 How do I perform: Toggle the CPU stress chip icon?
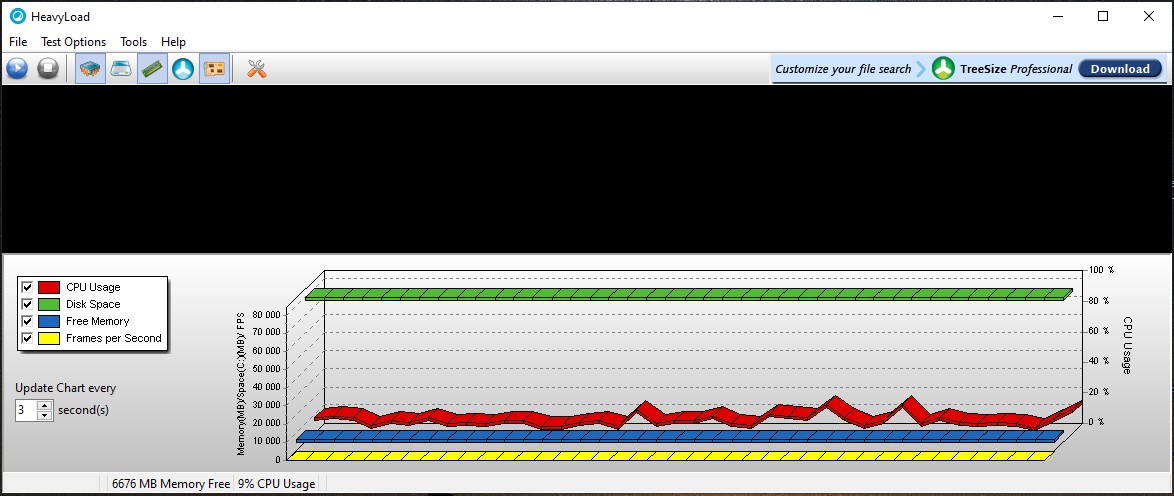(90, 69)
